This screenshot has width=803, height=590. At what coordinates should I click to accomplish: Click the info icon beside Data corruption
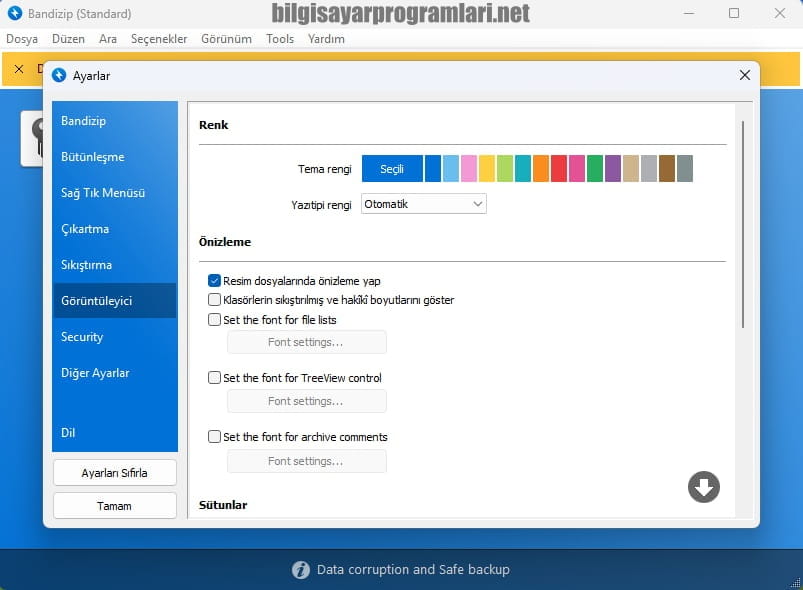click(x=301, y=570)
